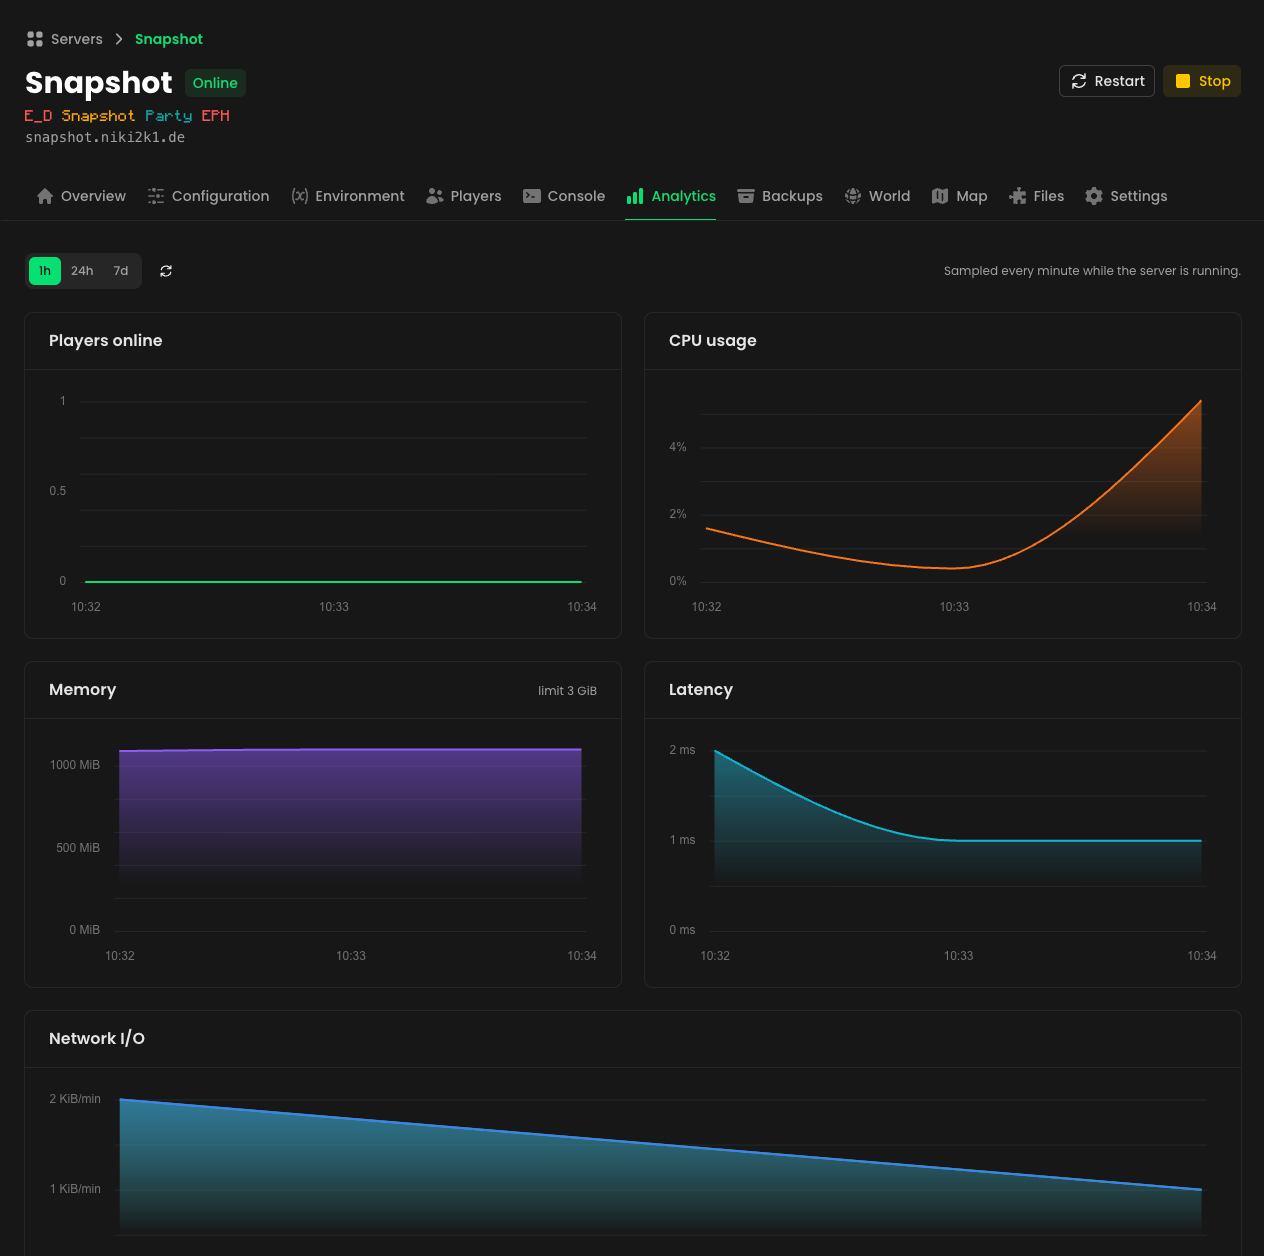Click the Map icon
1264x1256 pixels.
coord(940,196)
